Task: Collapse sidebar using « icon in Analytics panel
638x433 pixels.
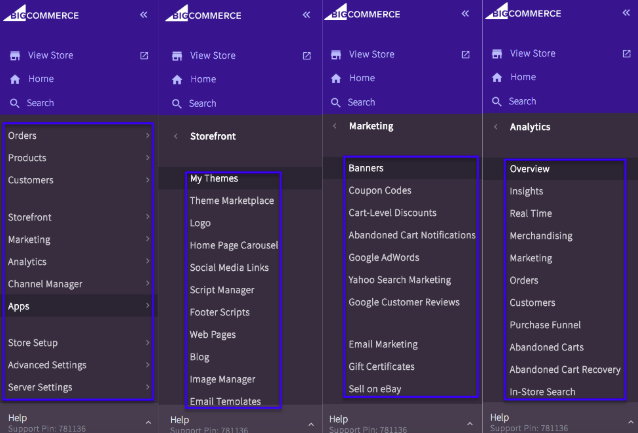Action: tap(626, 13)
